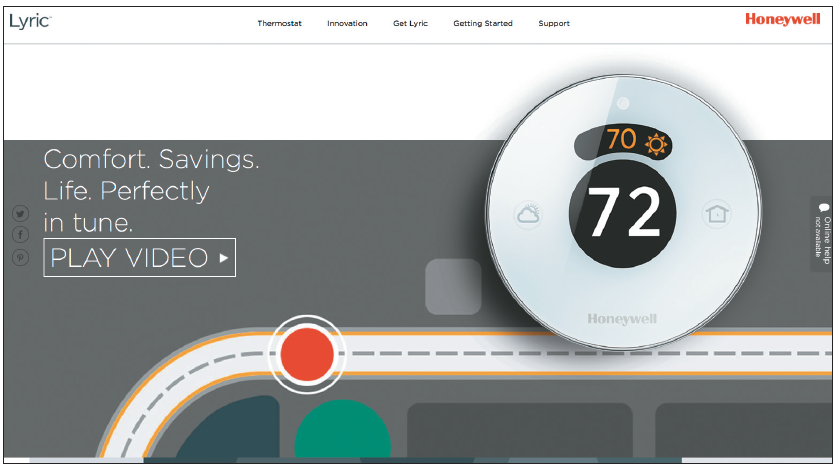Click the 'Comfort. Savings.' headline text

click(151, 160)
